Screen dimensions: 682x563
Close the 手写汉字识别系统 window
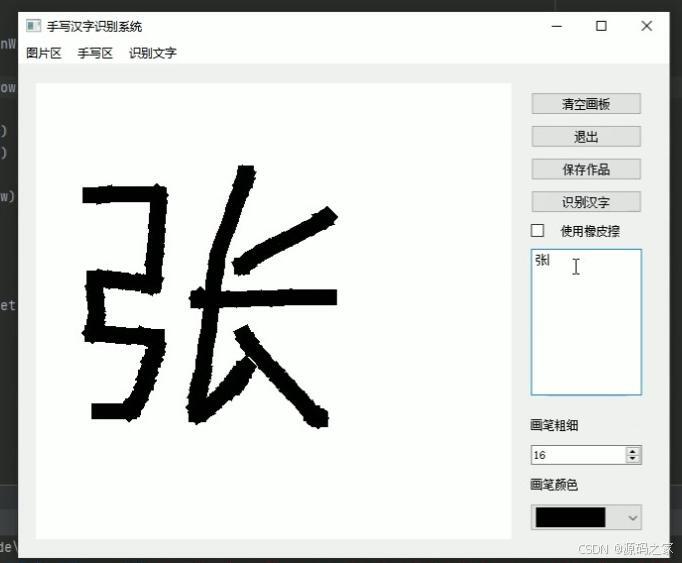pyautogui.click(x=646, y=26)
